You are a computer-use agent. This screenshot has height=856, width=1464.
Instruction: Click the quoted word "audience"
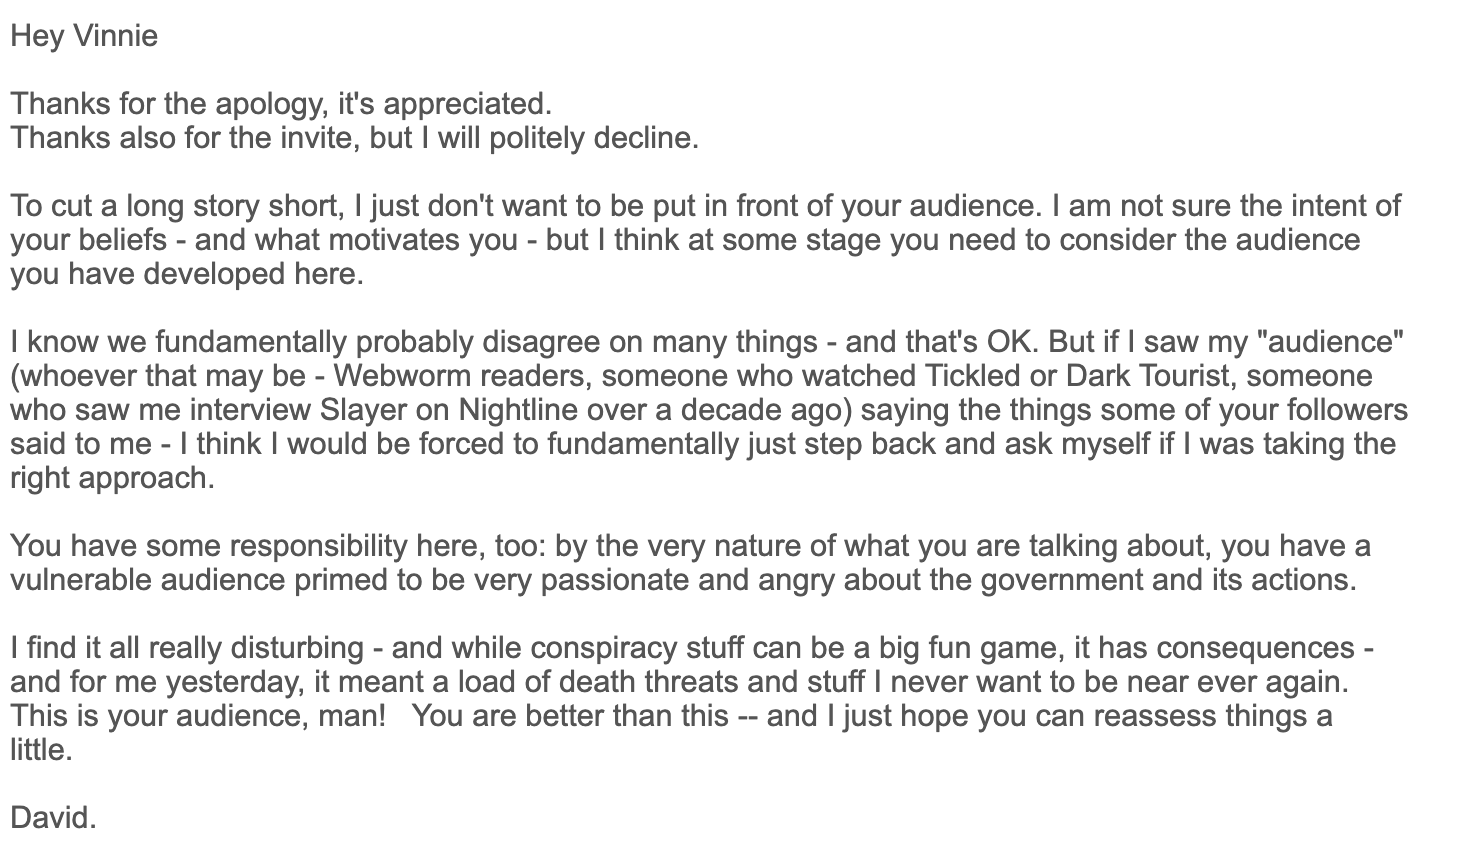1334,343
